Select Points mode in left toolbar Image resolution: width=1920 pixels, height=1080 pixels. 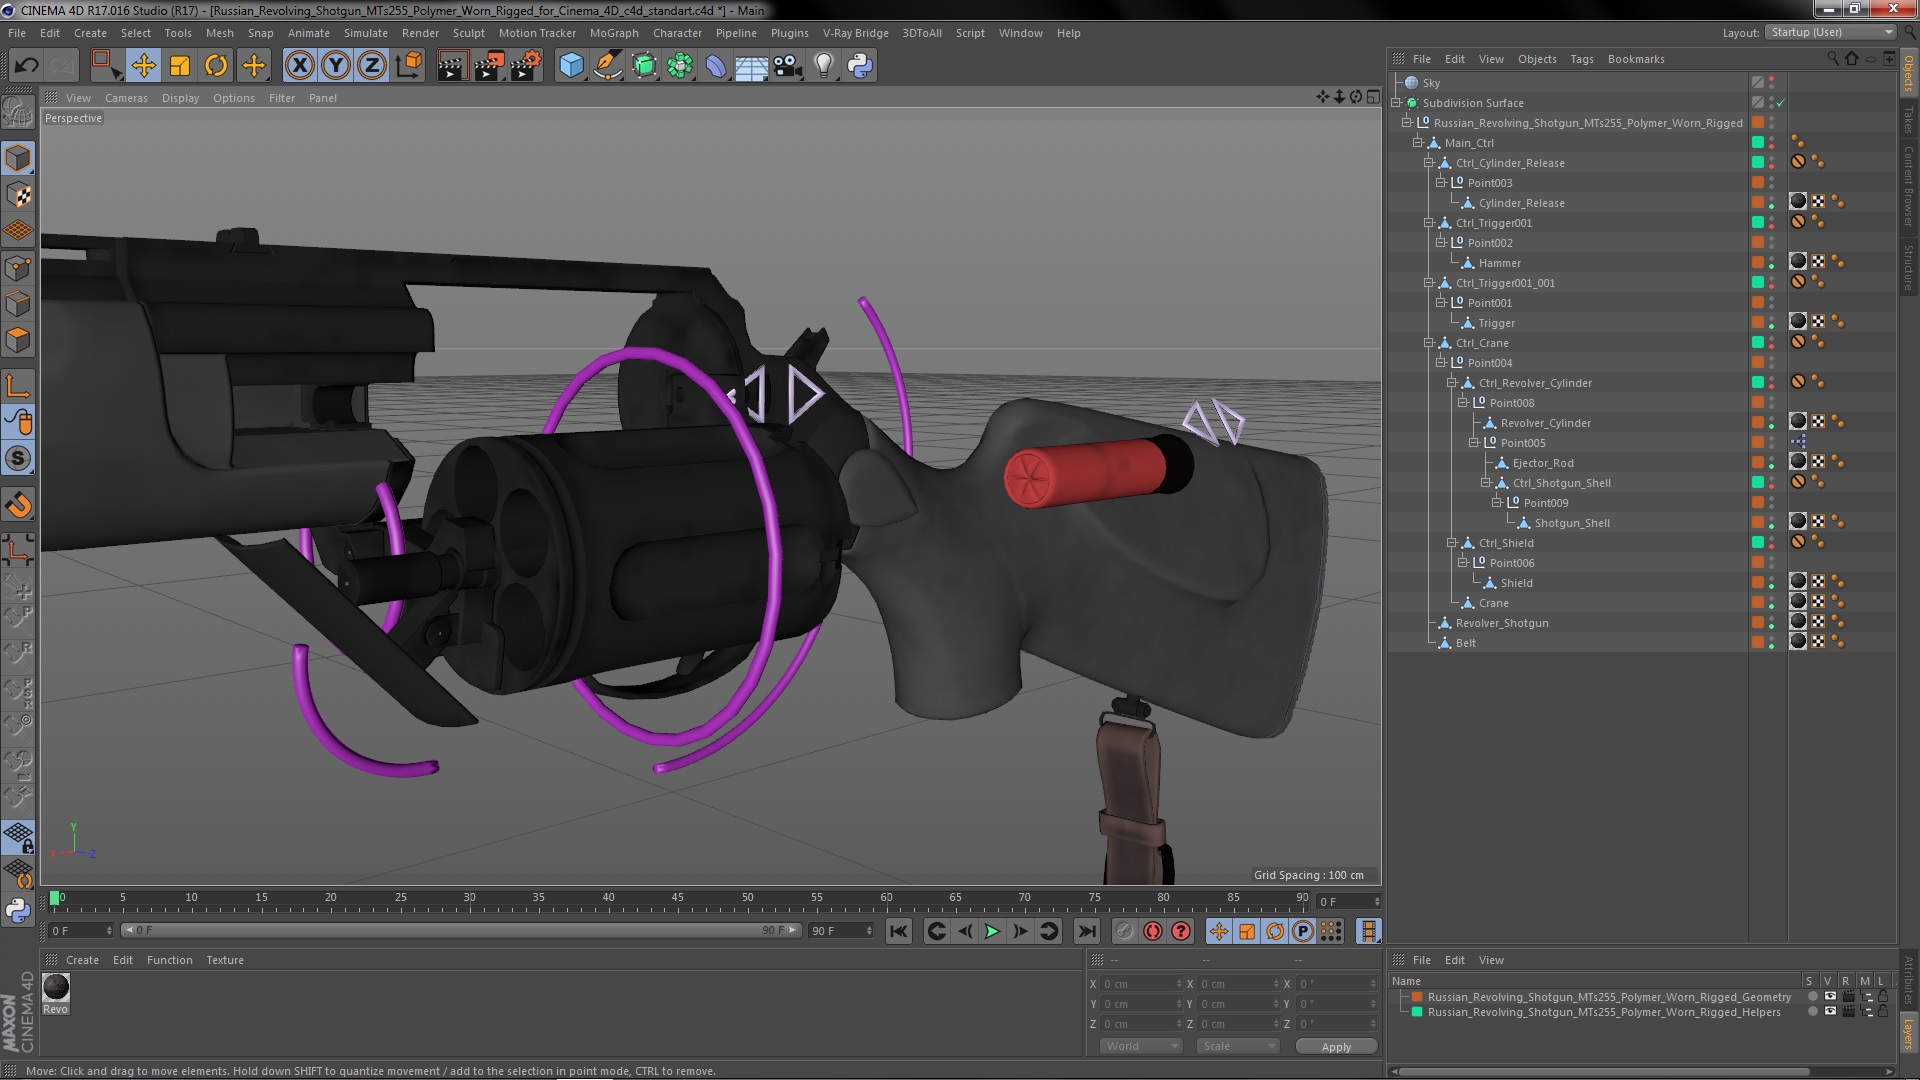pyautogui.click(x=18, y=268)
